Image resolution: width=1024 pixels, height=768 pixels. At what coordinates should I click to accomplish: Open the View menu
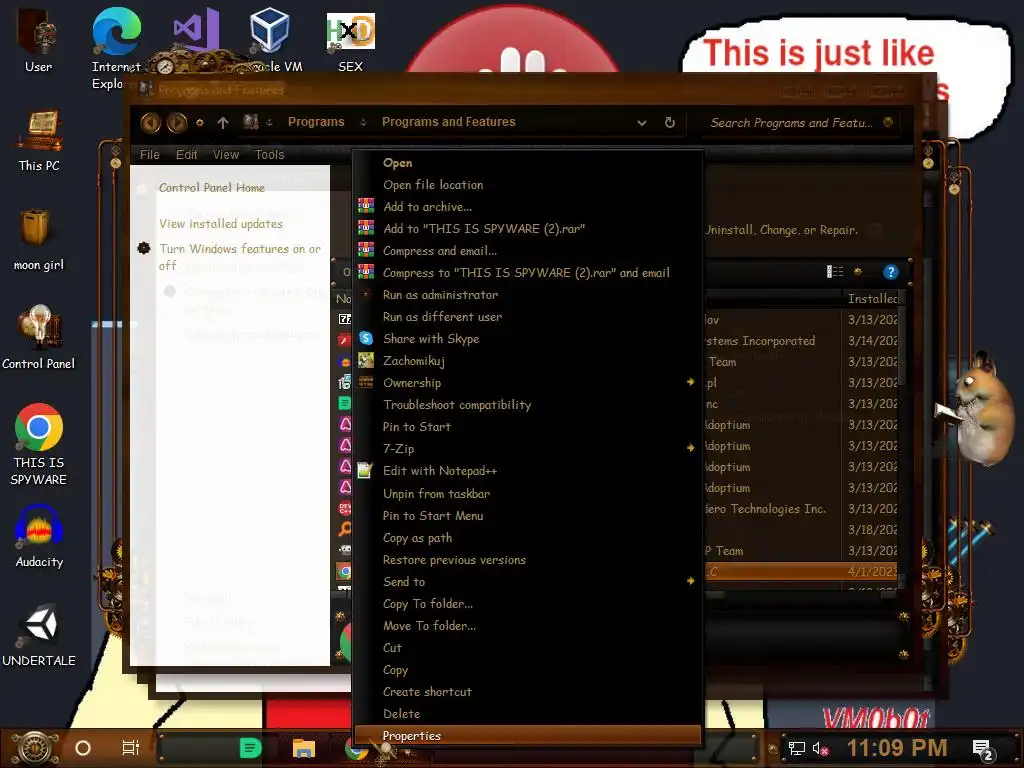pos(226,155)
